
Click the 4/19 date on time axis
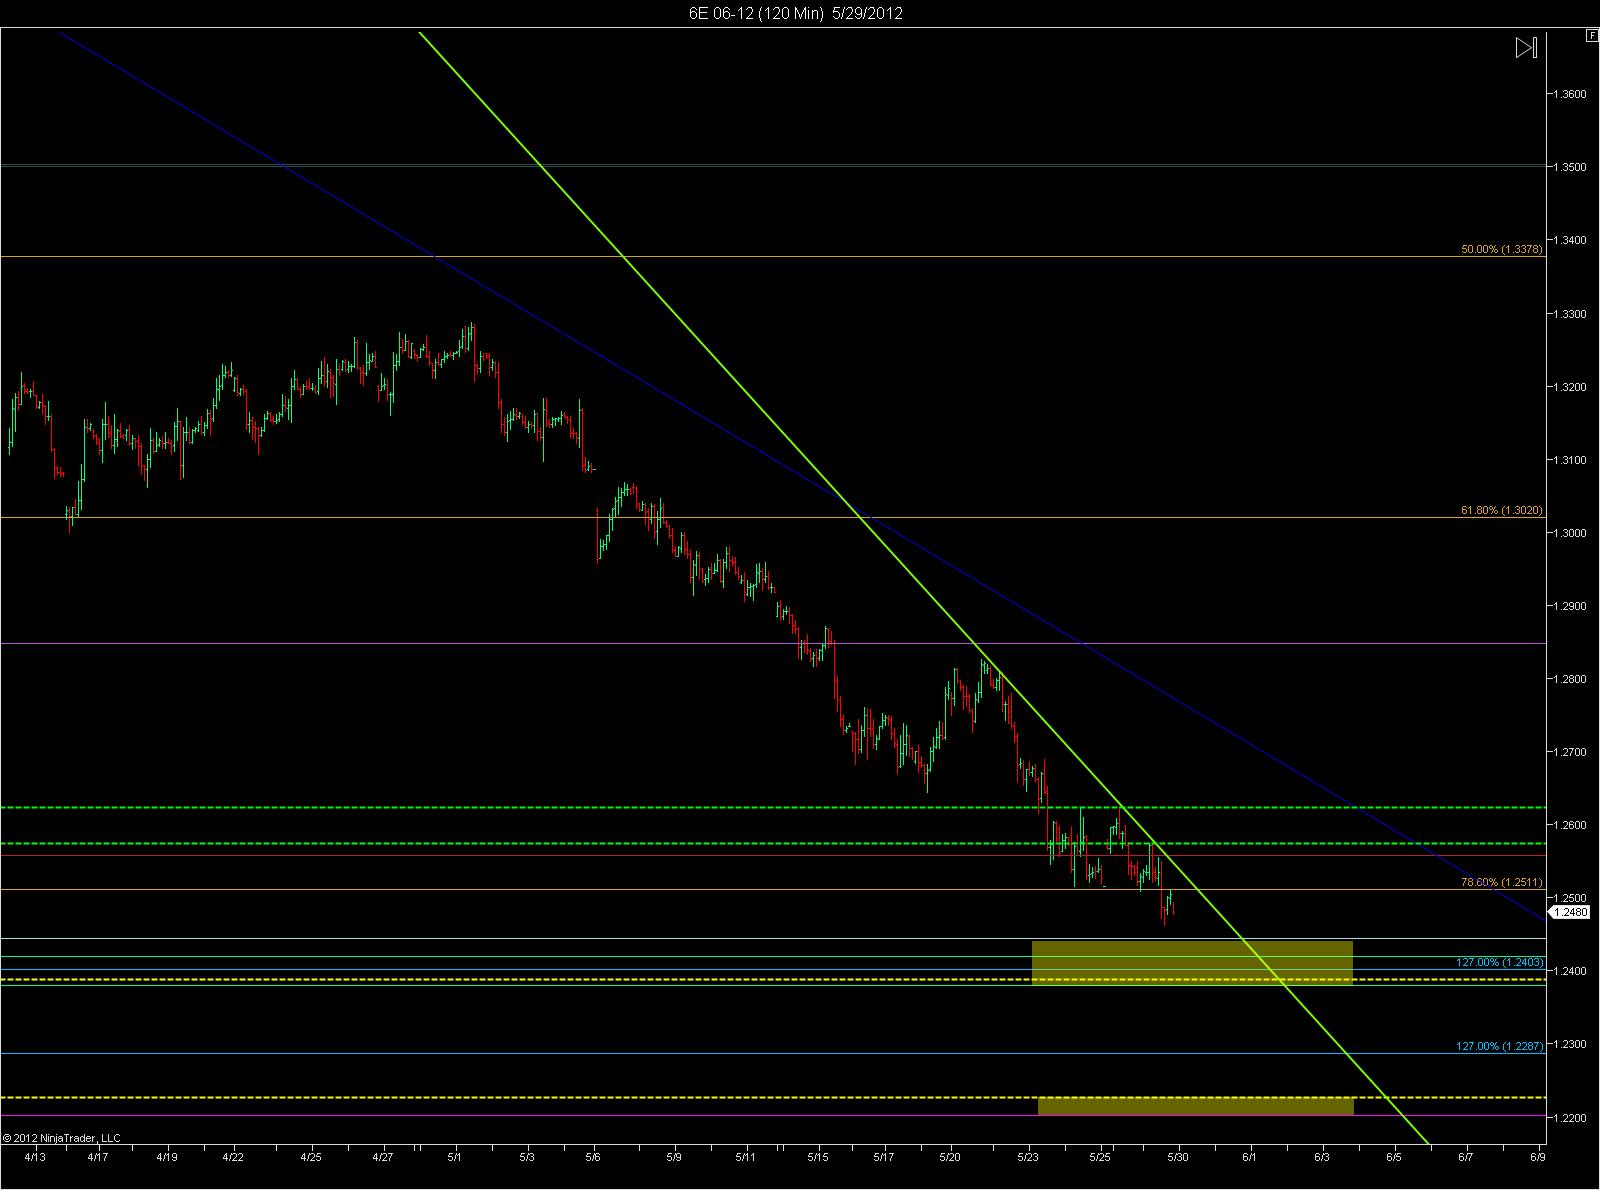tap(167, 1156)
